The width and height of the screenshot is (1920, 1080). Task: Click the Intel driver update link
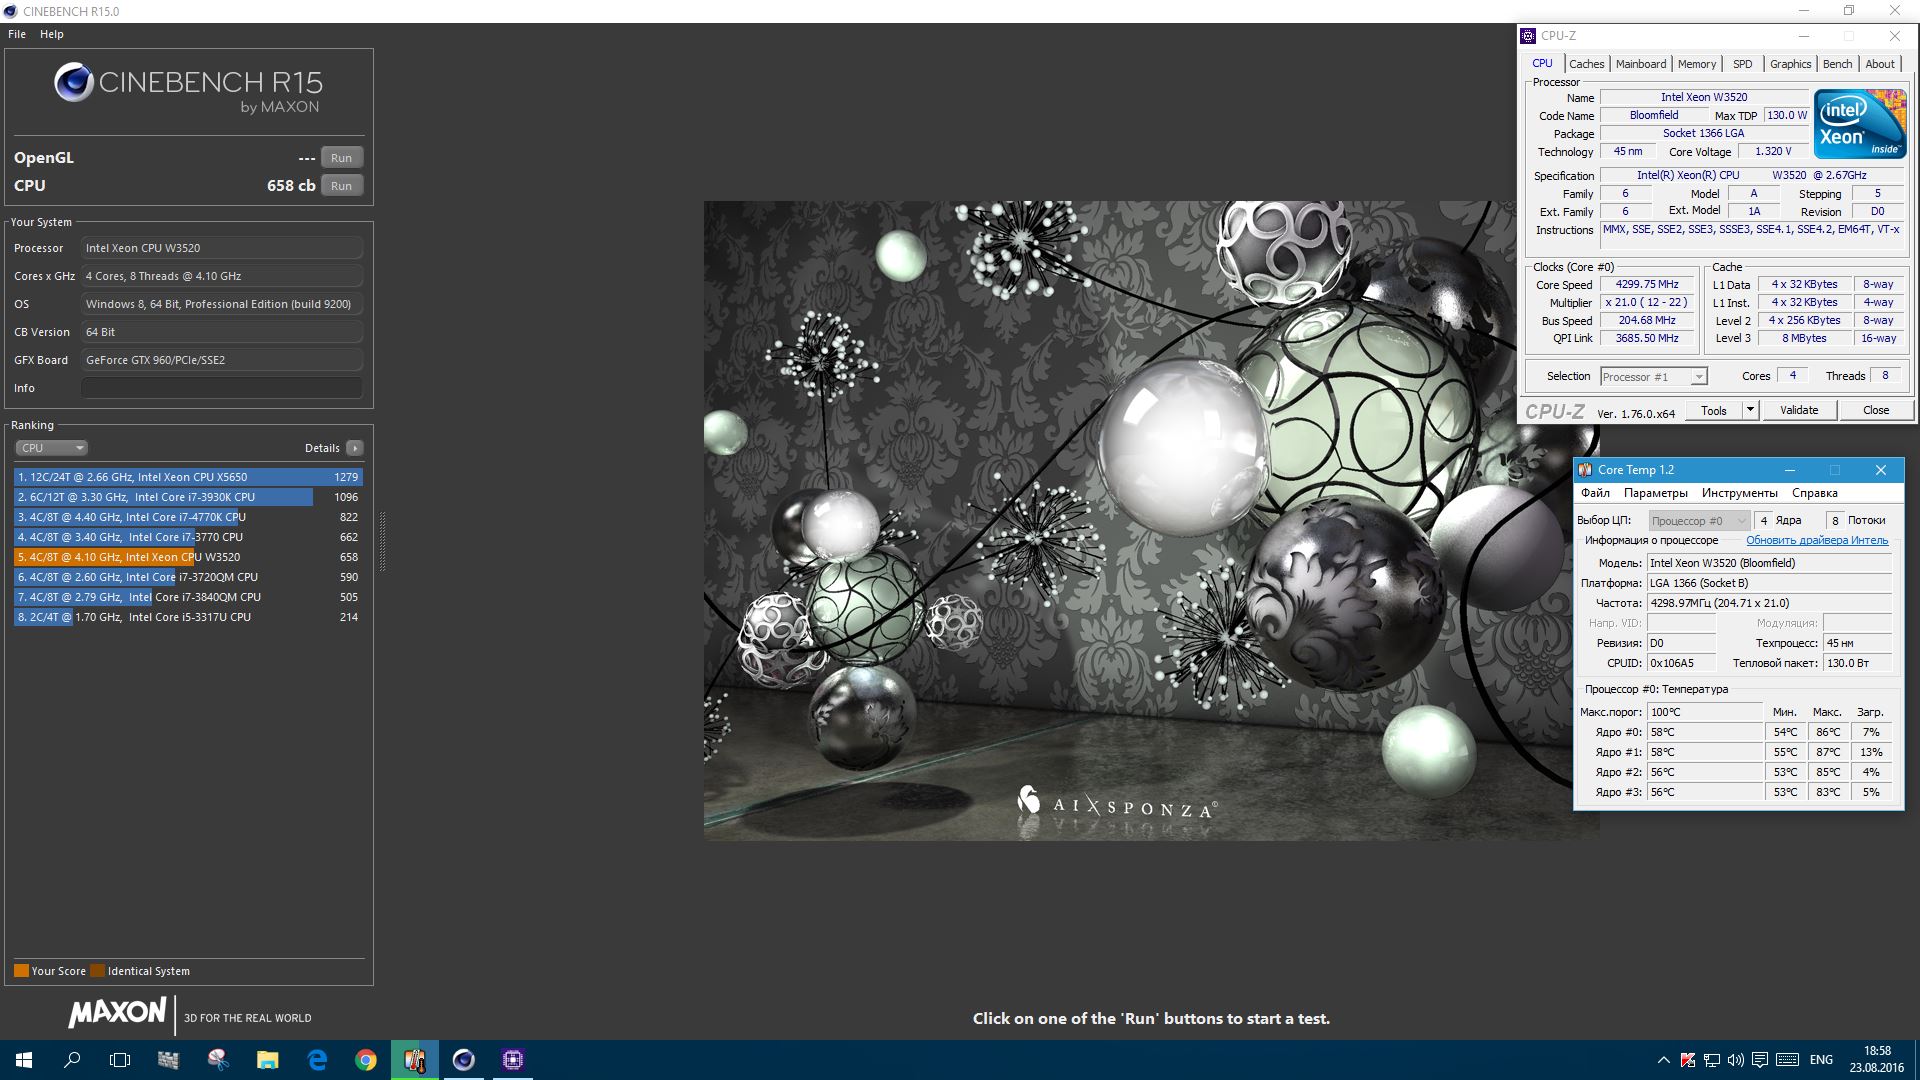coord(1816,540)
